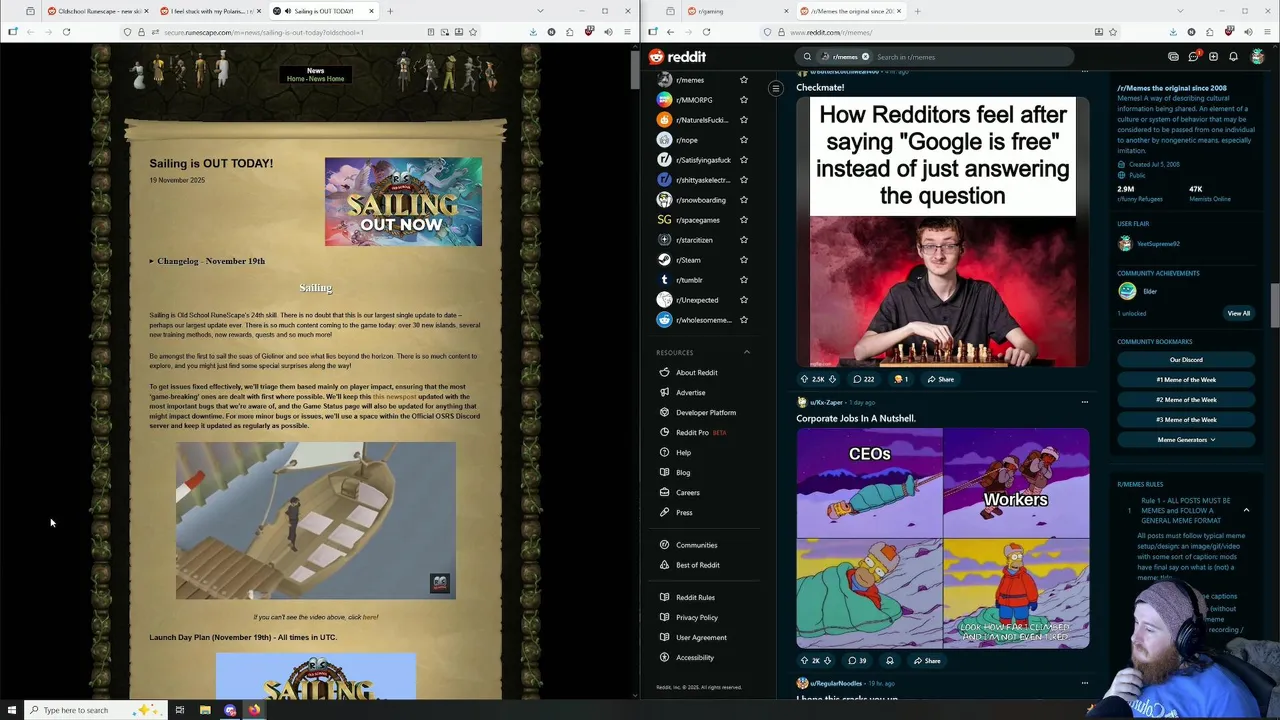Viewport: 1280px width, 720px height.
Task: Open tab list dropdown in Reddit window
Action: pyautogui.click(x=1179, y=11)
